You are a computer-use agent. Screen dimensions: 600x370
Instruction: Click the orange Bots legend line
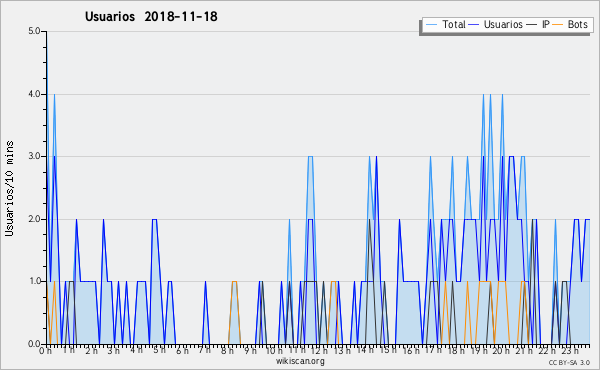tap(558, 25)
